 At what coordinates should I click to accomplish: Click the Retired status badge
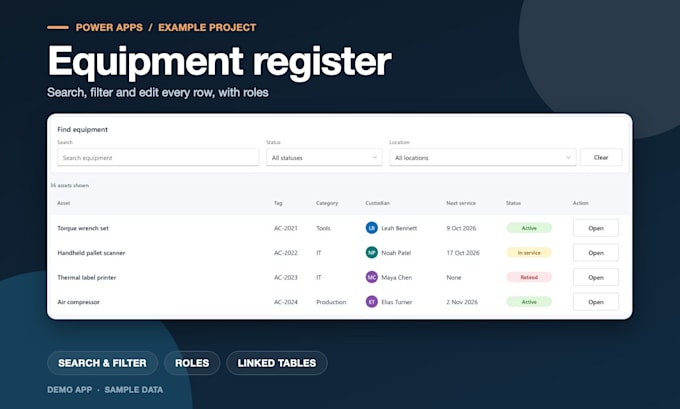pos(529,277)
